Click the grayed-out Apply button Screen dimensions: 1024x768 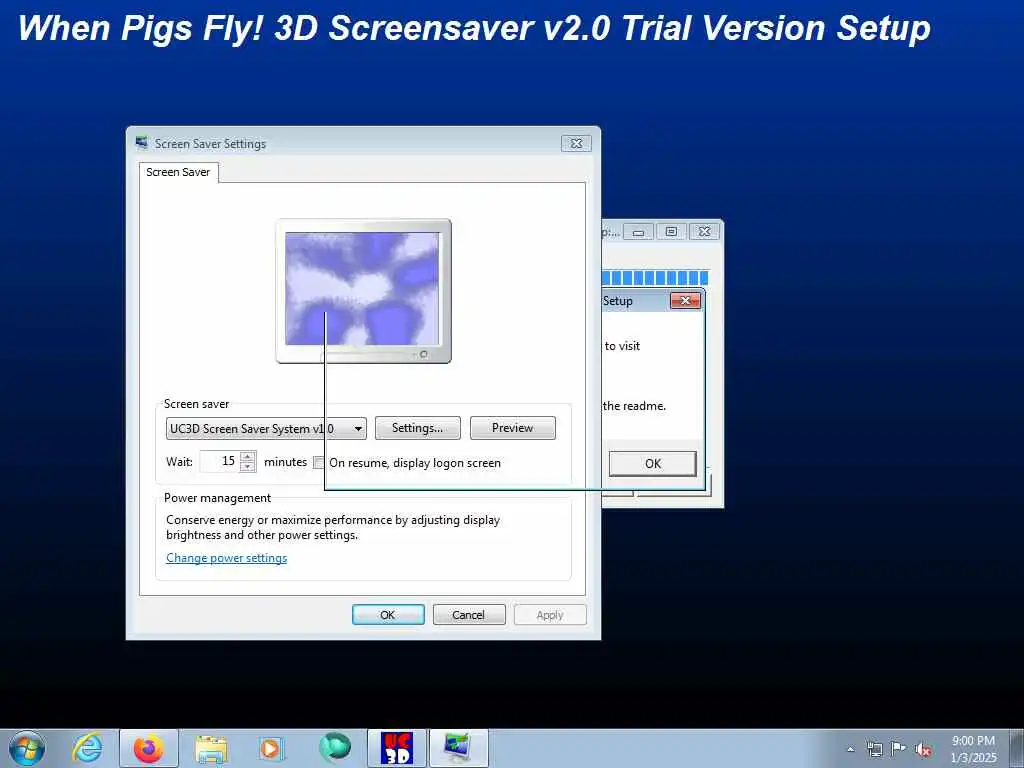click(550, 615)
